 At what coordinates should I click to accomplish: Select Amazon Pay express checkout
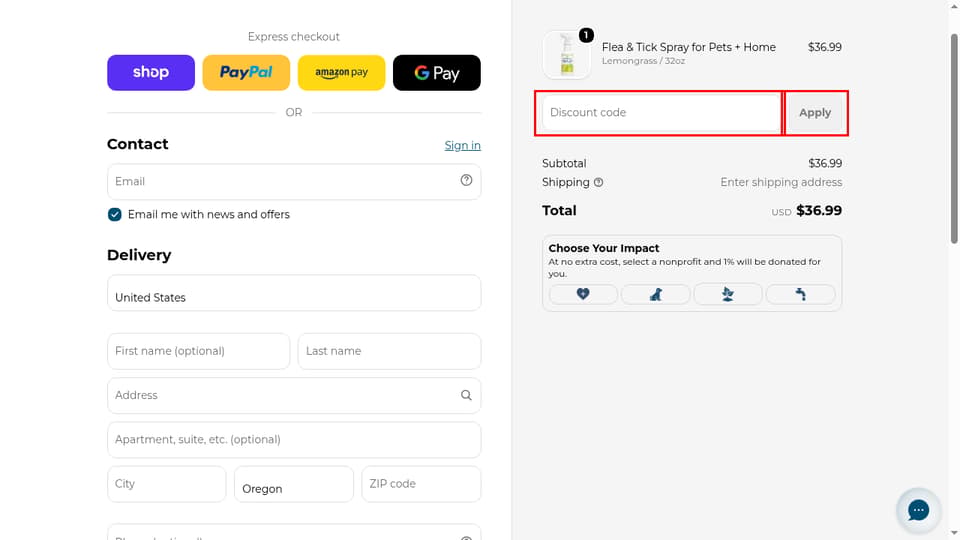click(x=342, y=72)
